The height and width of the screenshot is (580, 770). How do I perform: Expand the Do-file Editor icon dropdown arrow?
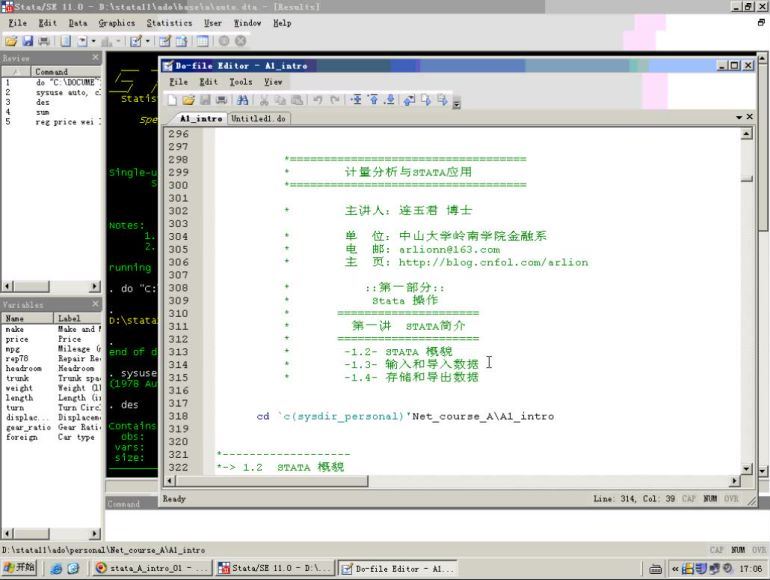147,41
